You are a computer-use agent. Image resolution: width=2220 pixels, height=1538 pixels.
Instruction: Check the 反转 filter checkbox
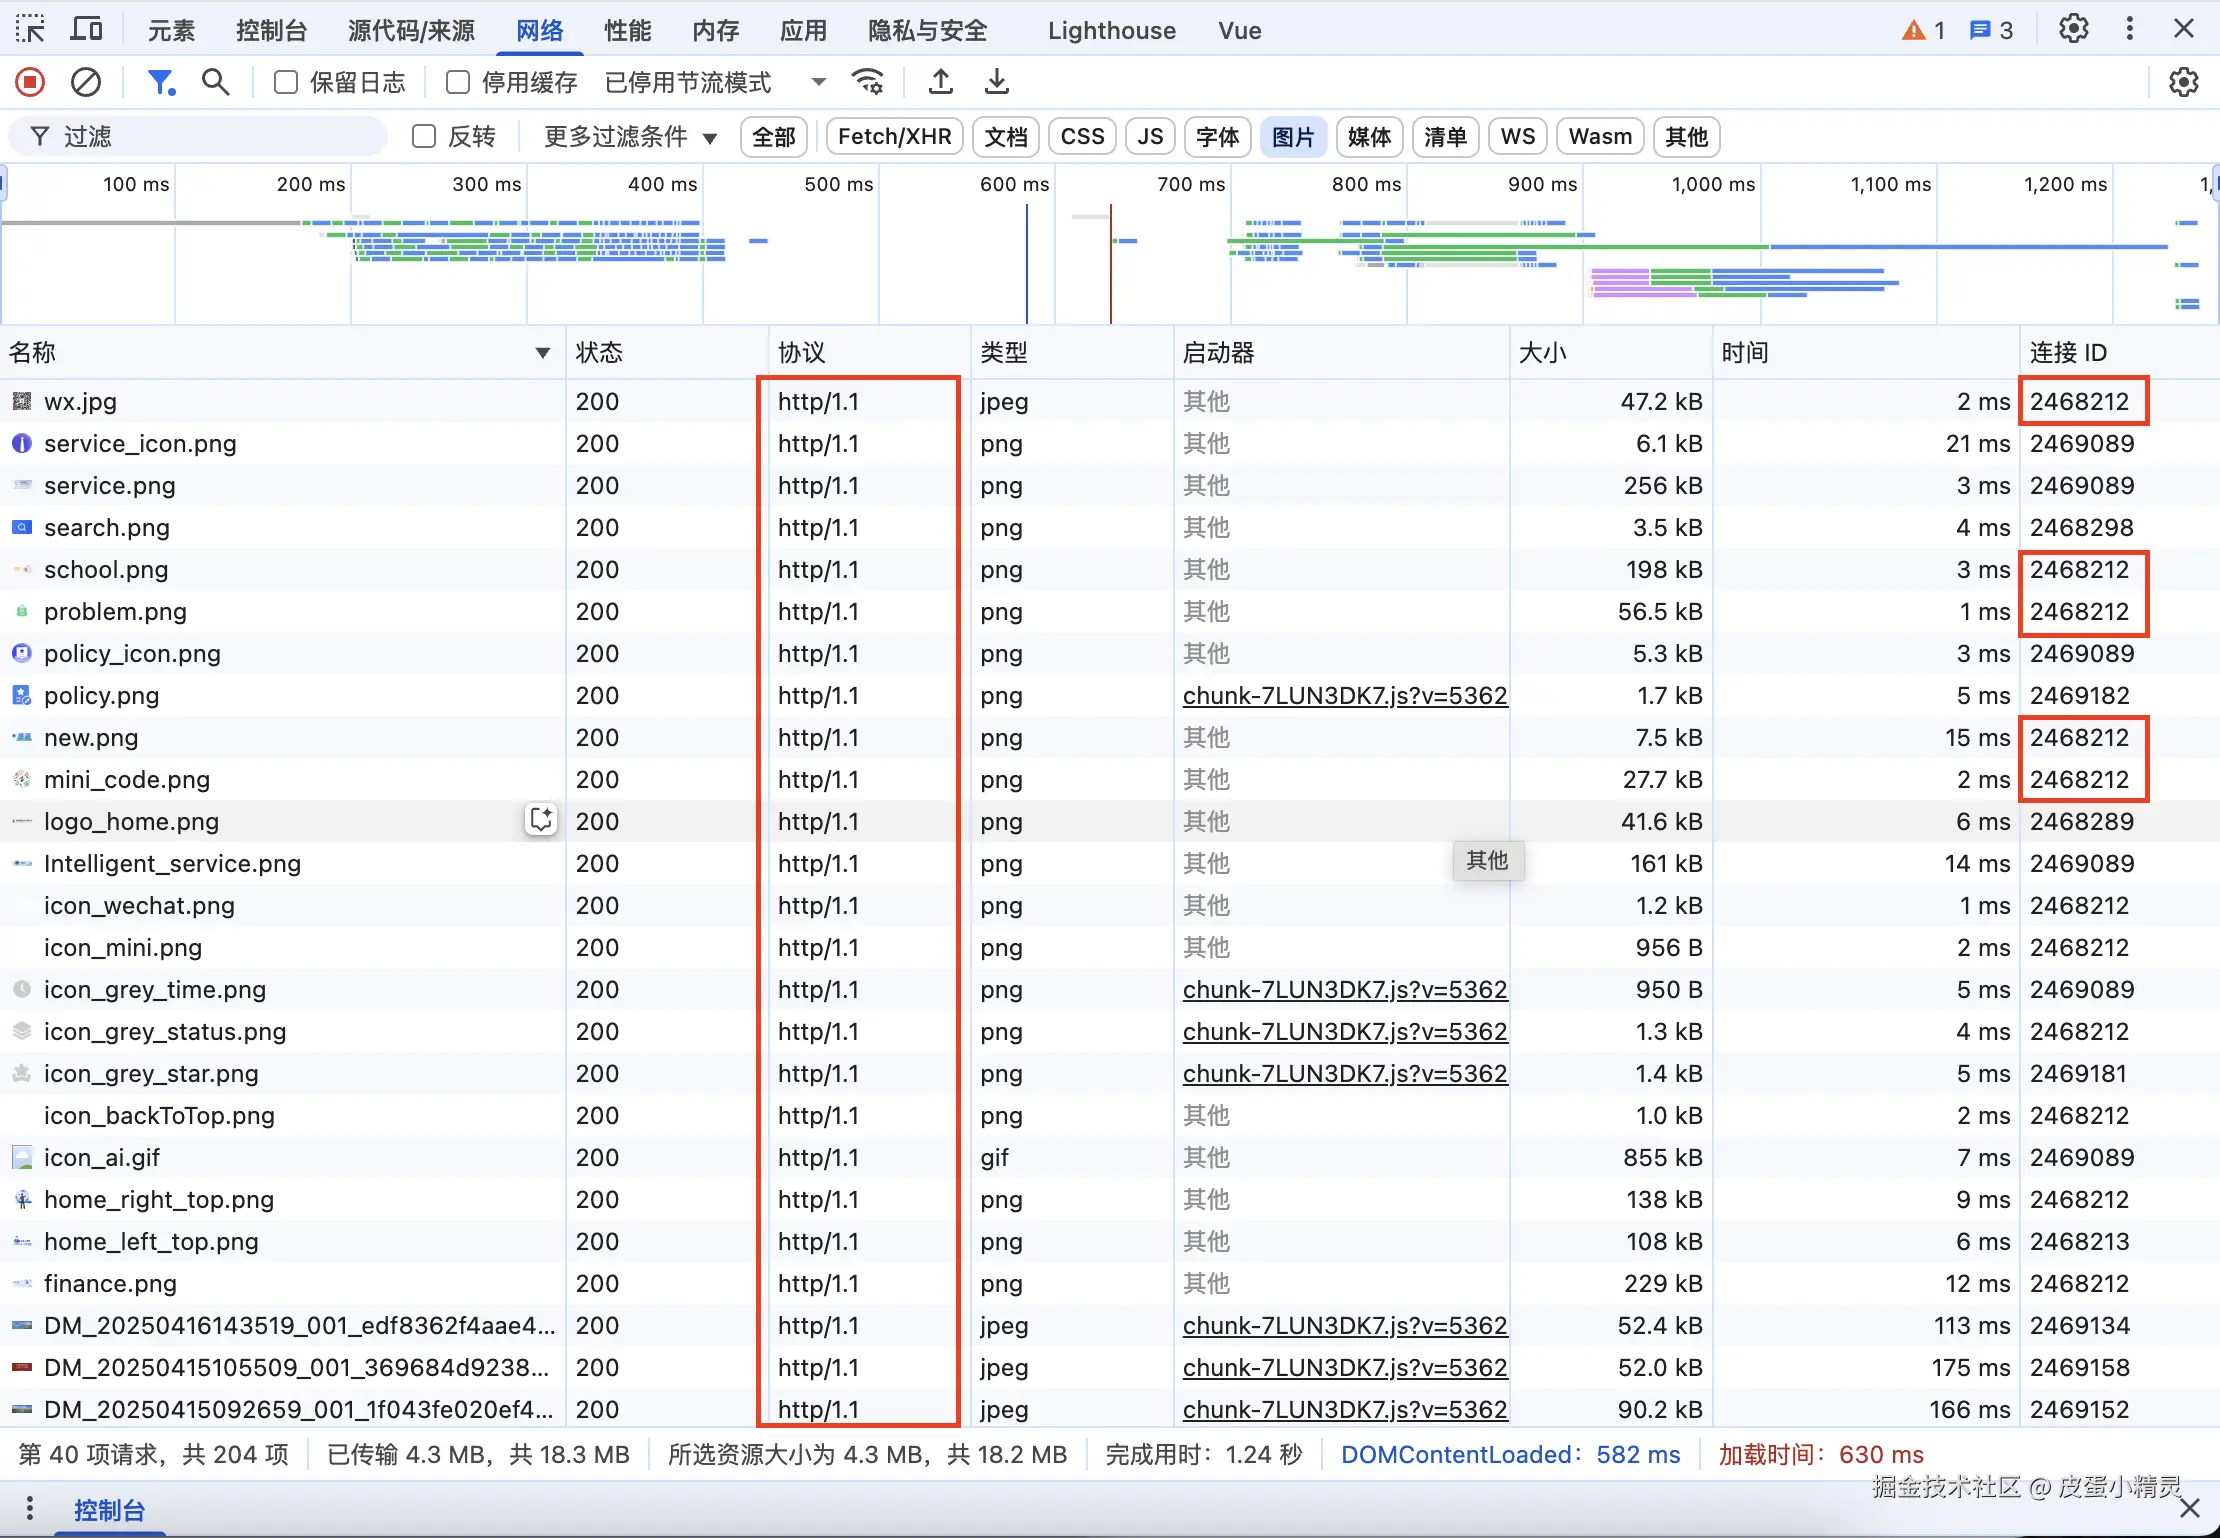pos(424,136)
